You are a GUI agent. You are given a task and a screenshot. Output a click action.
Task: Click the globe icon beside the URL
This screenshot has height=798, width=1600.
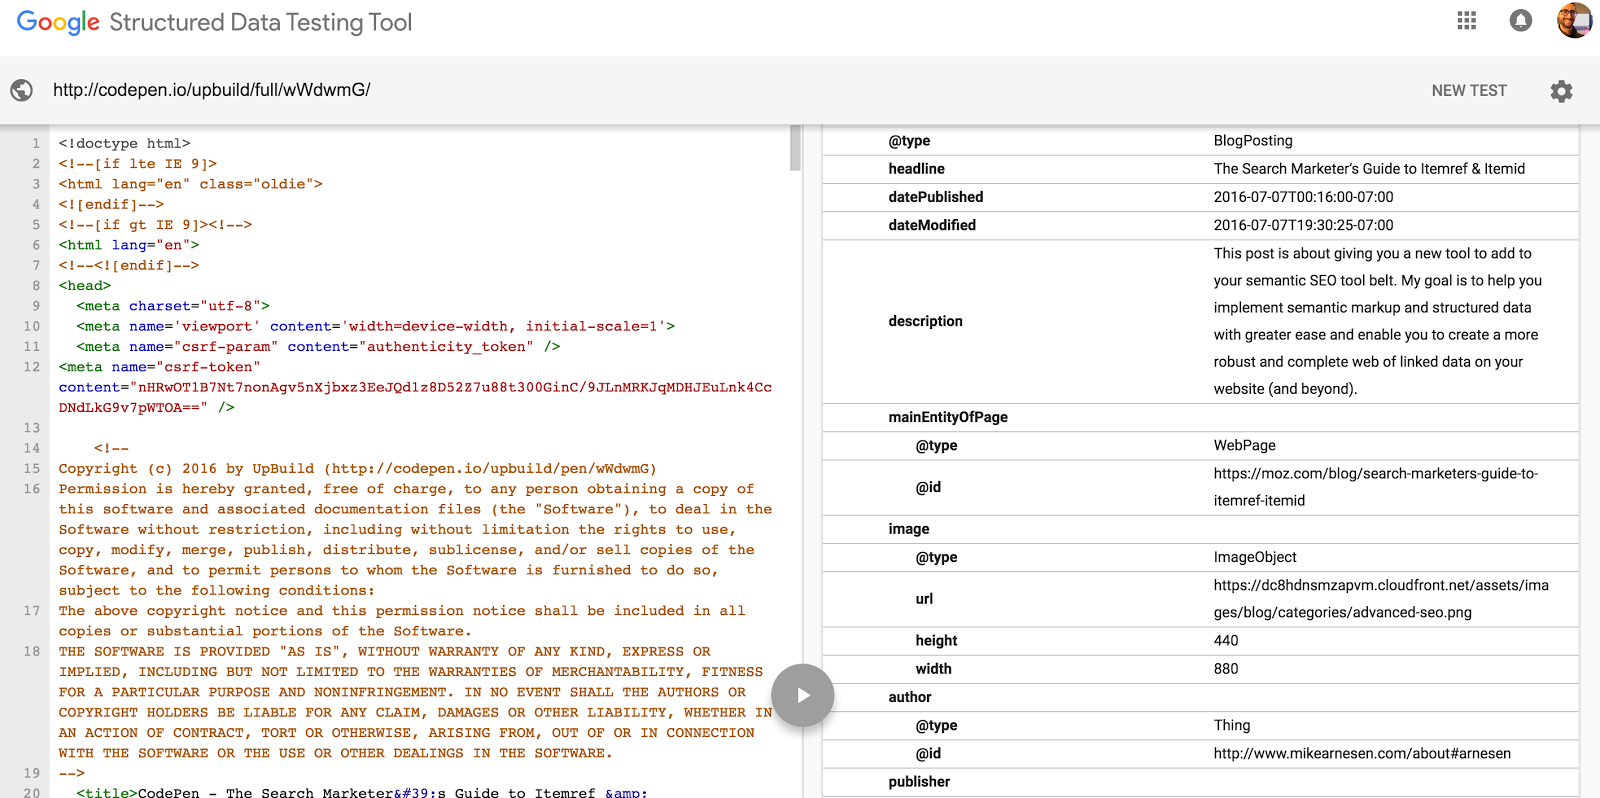[x=21, y=90]
